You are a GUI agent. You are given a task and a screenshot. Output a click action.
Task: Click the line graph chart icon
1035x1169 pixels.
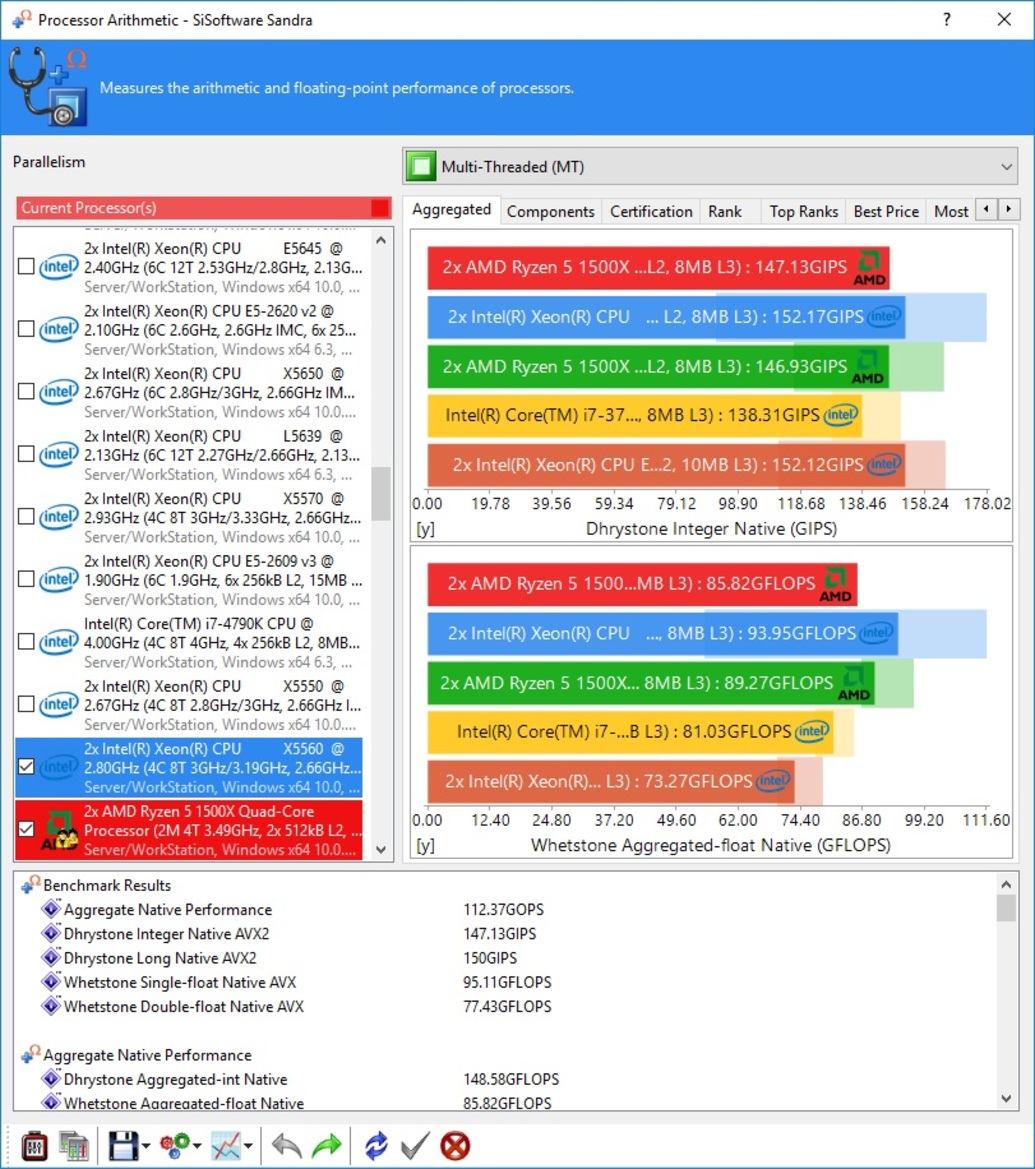coord(226,1146)
